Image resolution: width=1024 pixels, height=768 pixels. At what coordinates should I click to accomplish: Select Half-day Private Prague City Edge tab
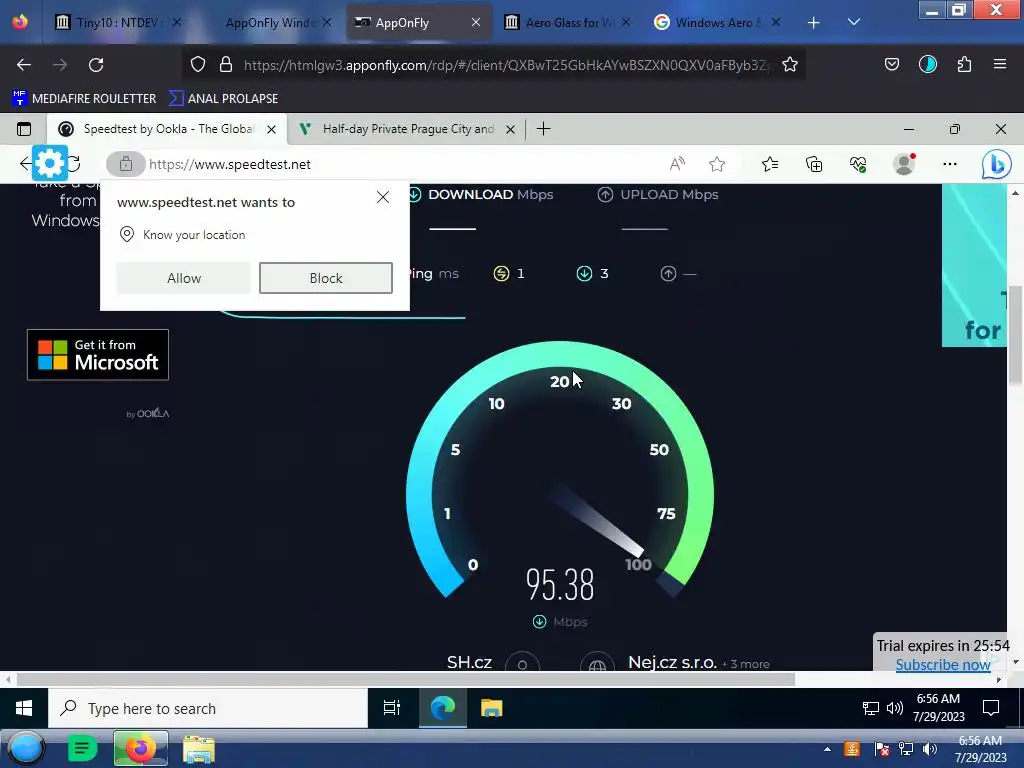coord(407,129)
